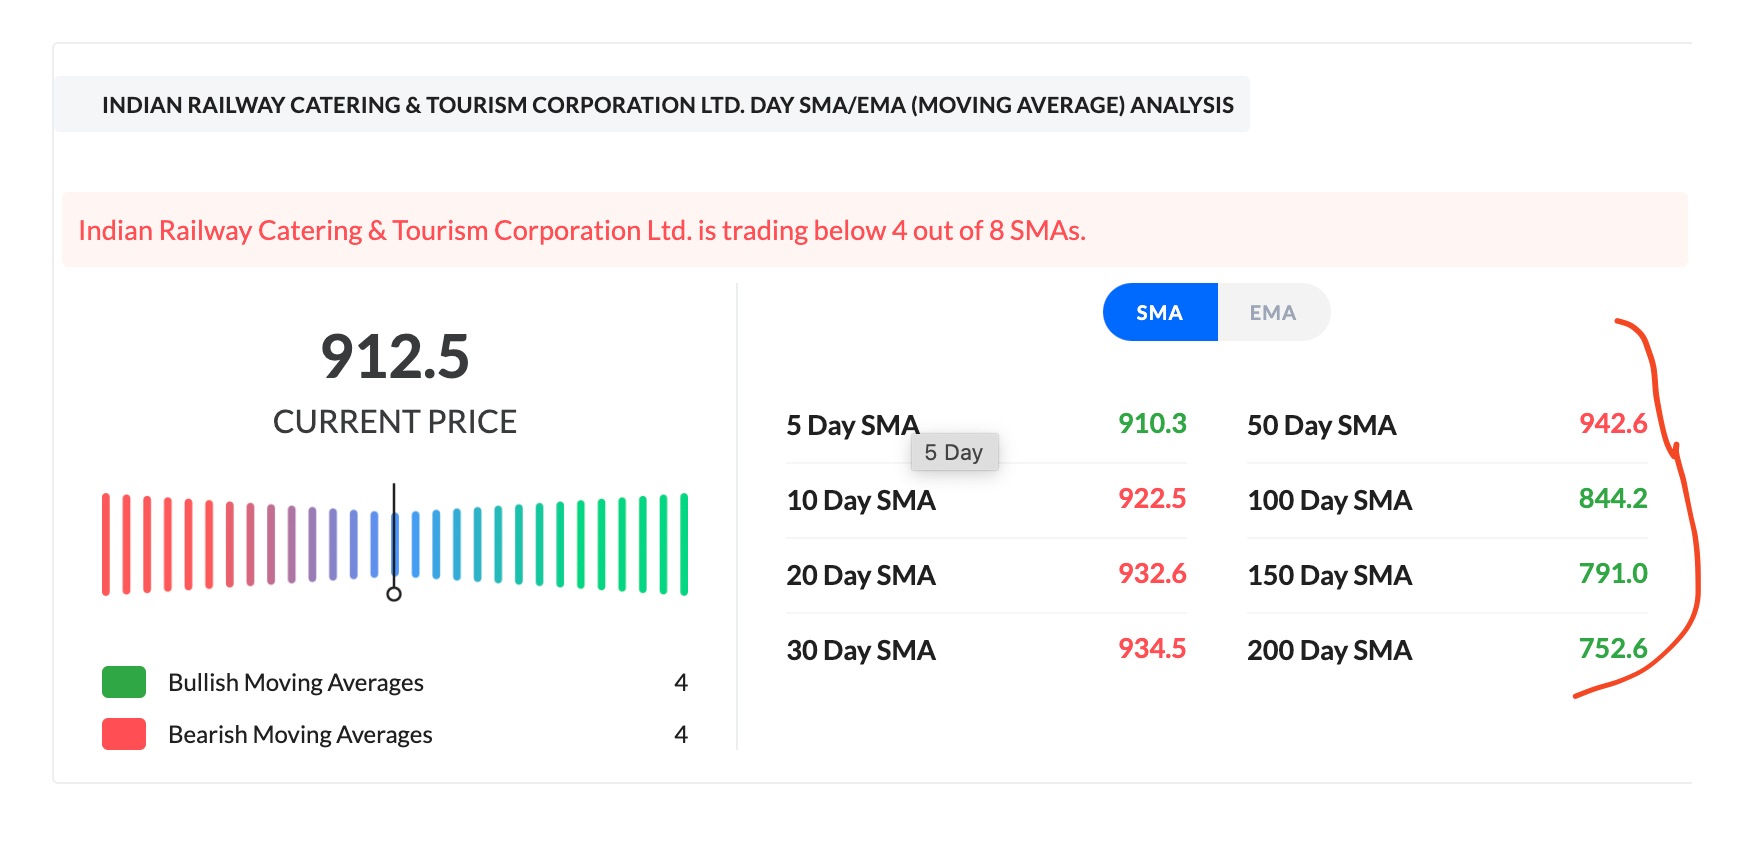Select the 10 Day SMA row label
The width and height of the screenshot is (1739, 858).
point(860,500)
